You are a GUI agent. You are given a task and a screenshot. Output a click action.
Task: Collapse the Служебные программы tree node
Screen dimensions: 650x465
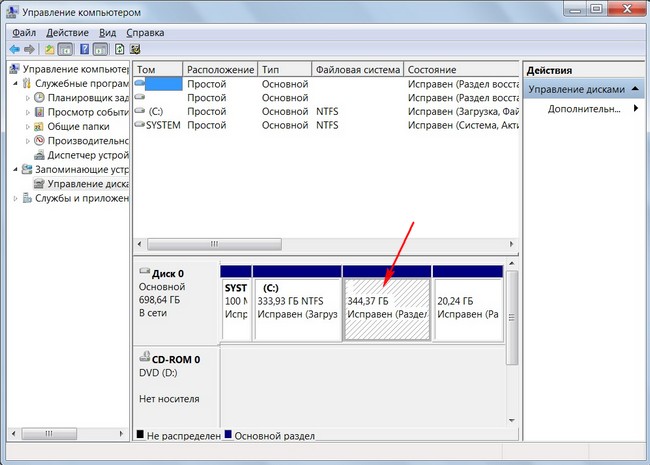(15, 84)
